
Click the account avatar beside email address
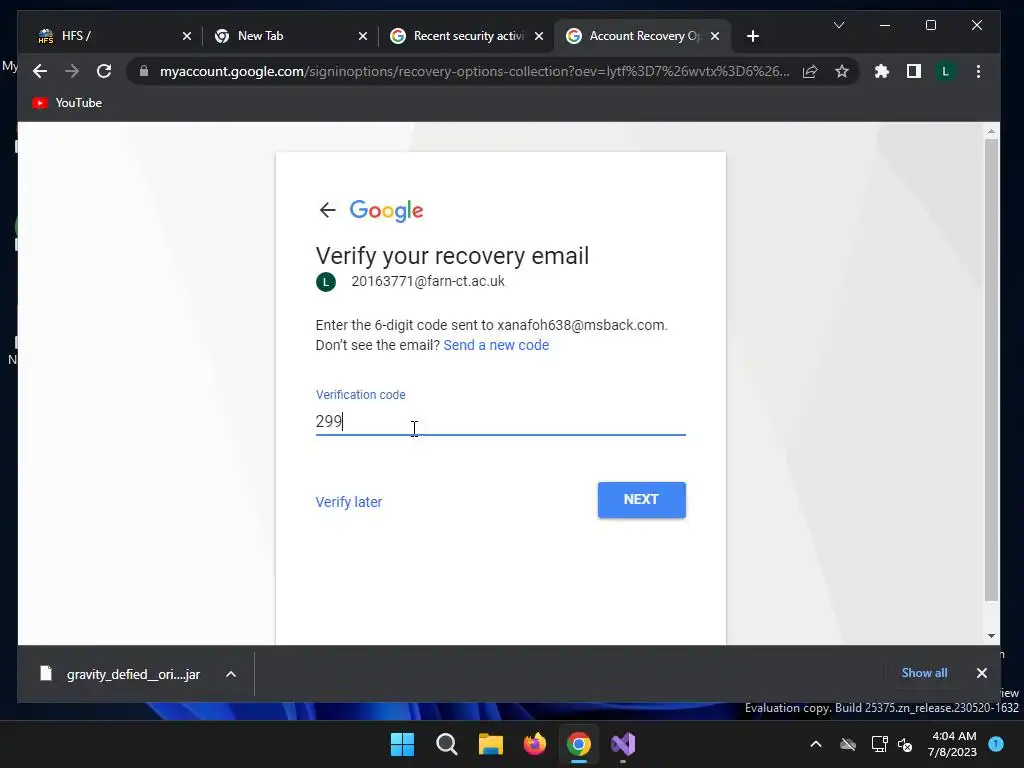click(x=326, y=281)
